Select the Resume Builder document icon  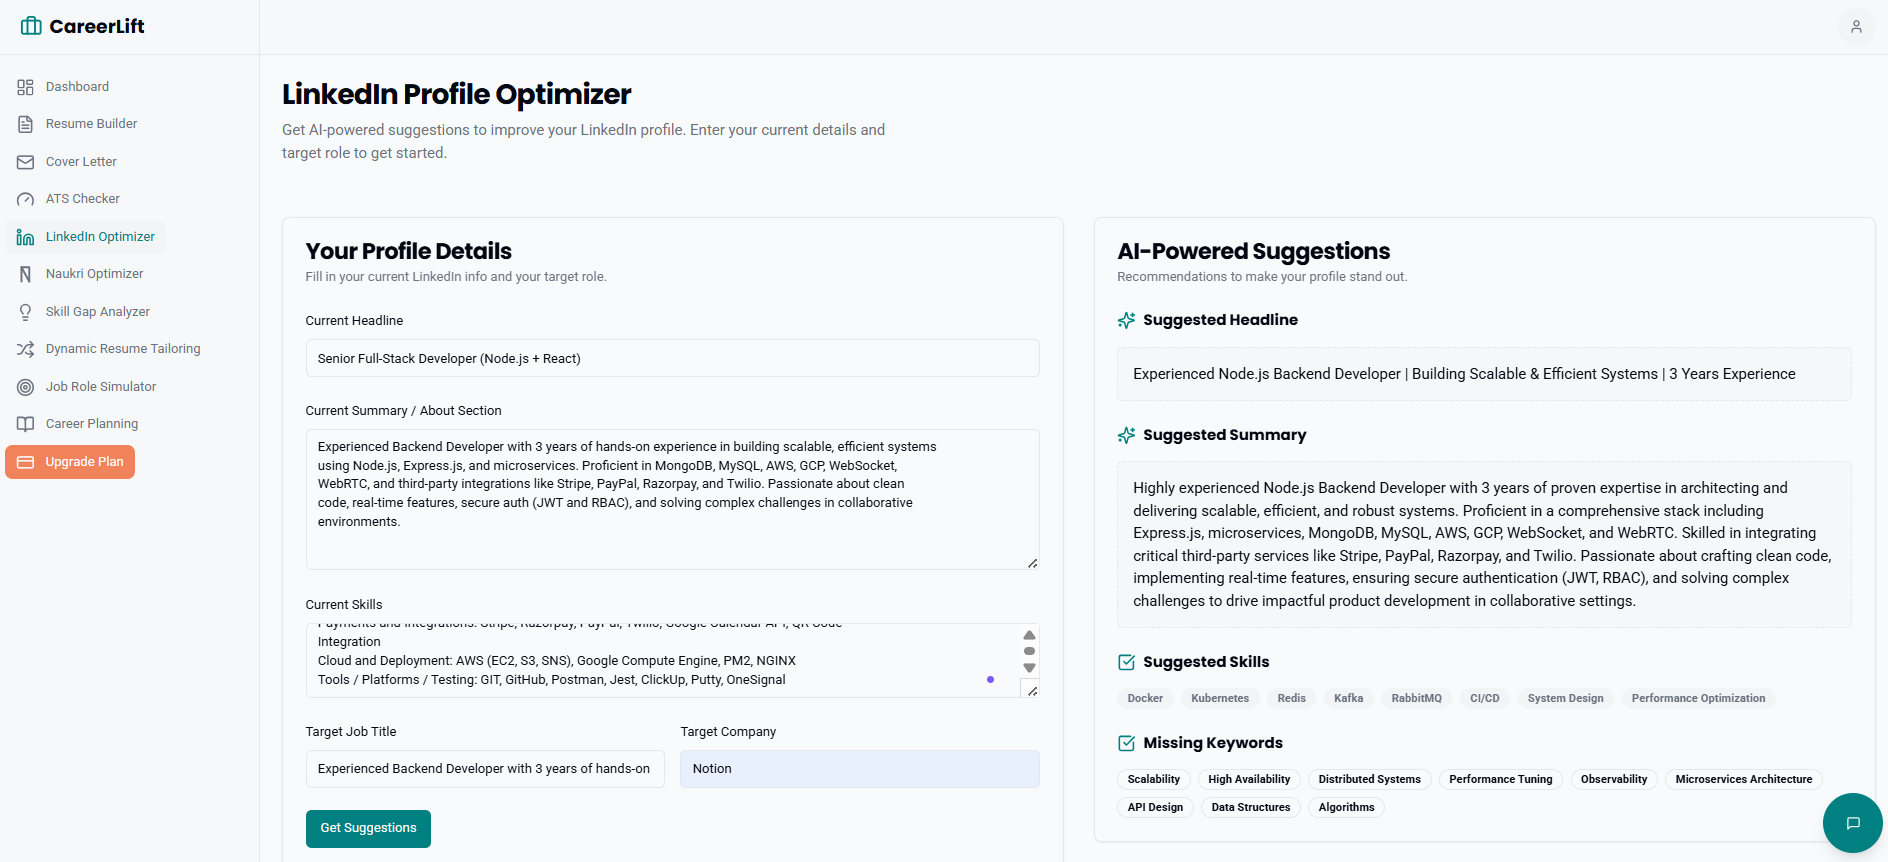(26, 123)
